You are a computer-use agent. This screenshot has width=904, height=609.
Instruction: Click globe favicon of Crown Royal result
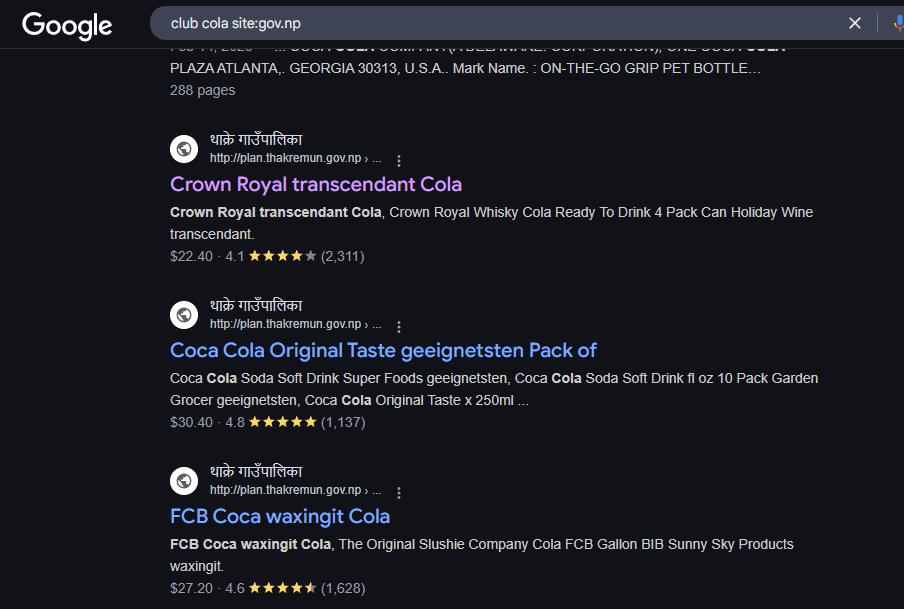184,149
